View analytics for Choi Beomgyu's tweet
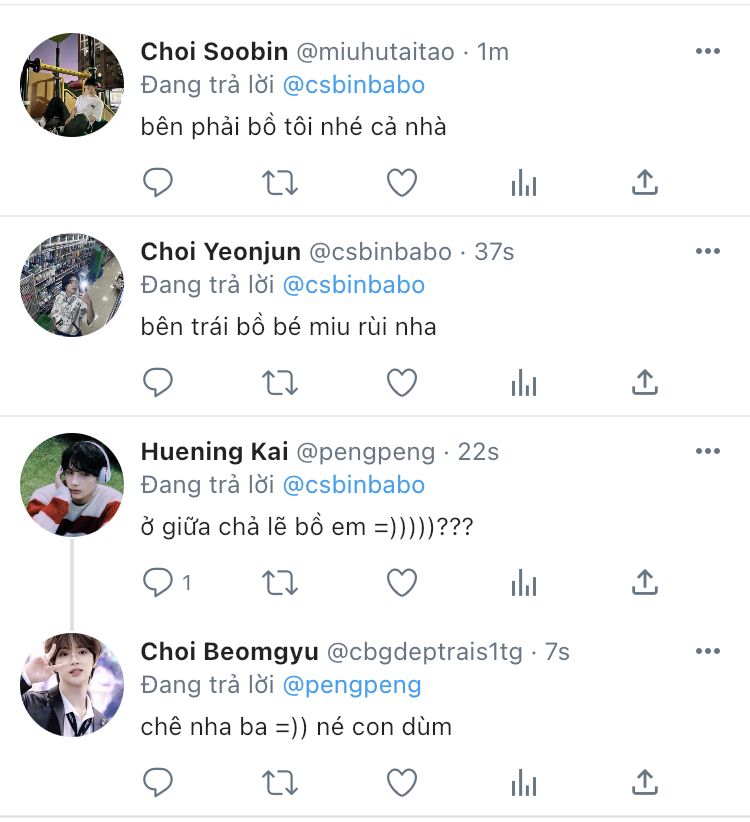750x822 pixels. [523, 782]
